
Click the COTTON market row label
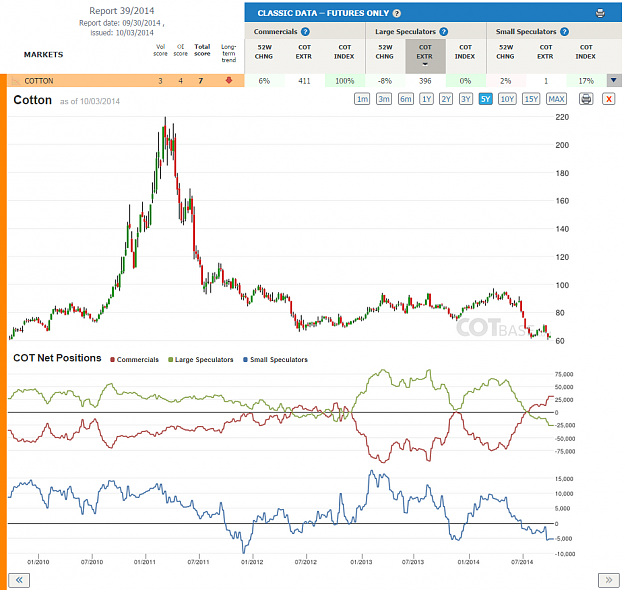click(39, 81)
